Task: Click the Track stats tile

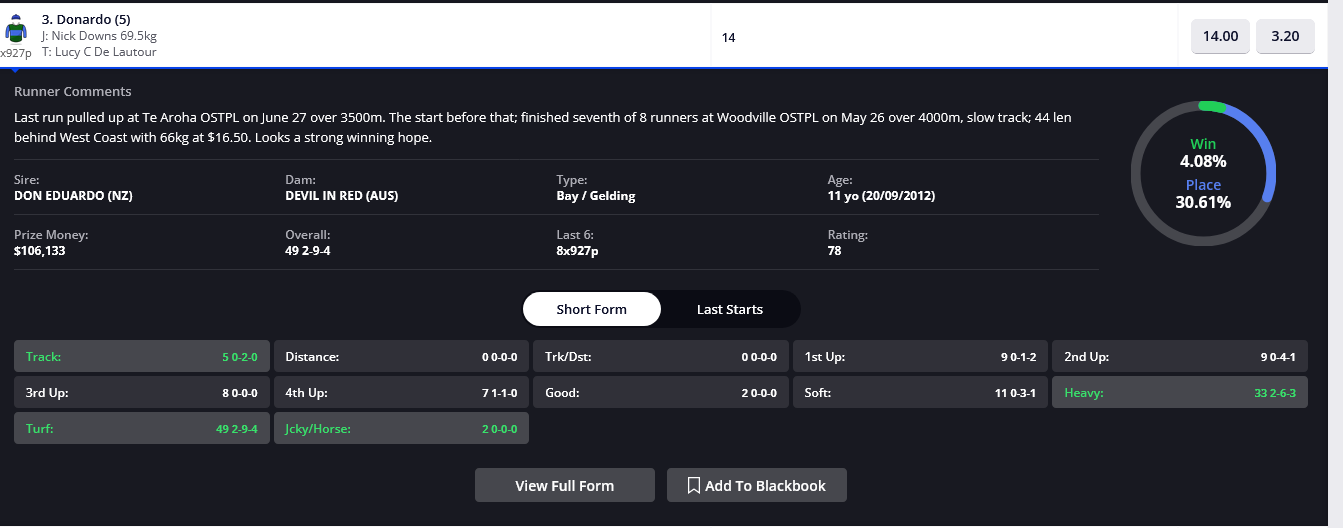Action: pyautogui.click(x=142, y=357)
